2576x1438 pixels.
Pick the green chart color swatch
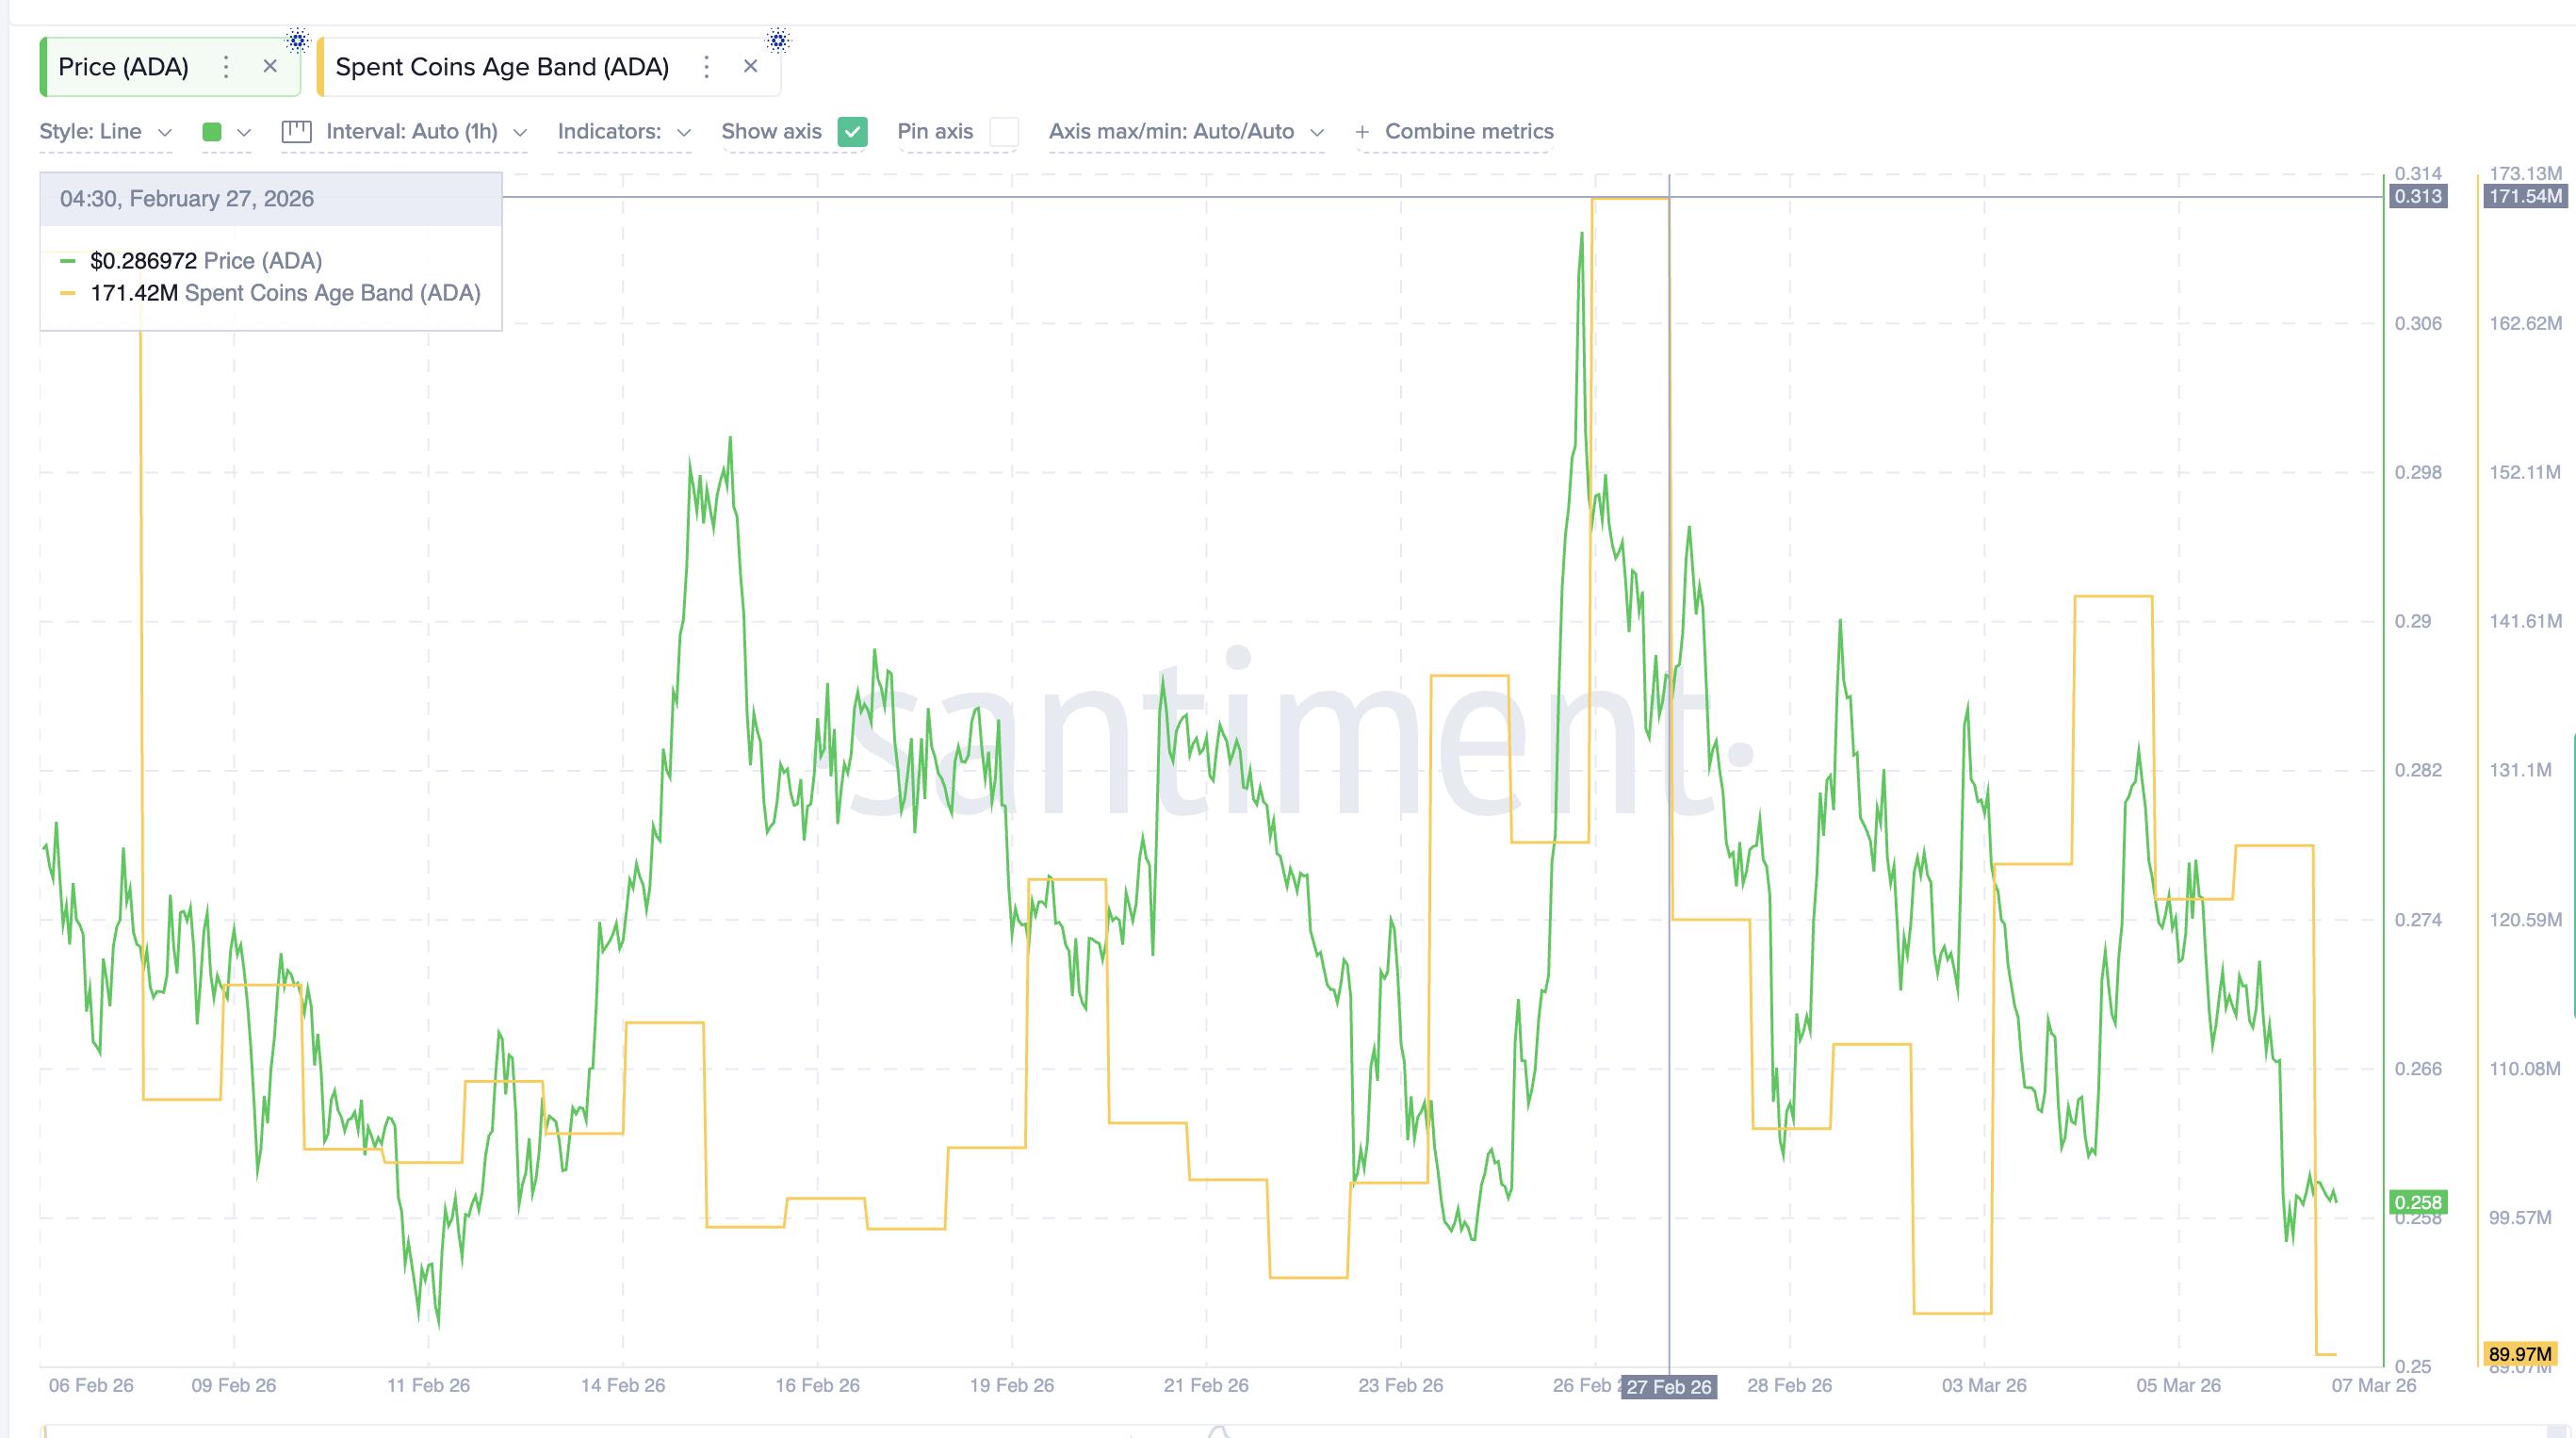pos(213,131)
